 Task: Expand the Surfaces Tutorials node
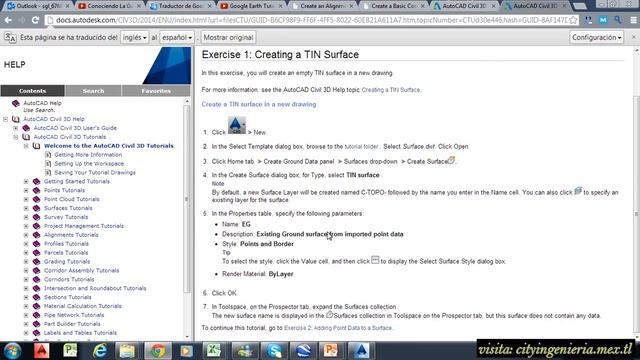click(x=26, y=208)
